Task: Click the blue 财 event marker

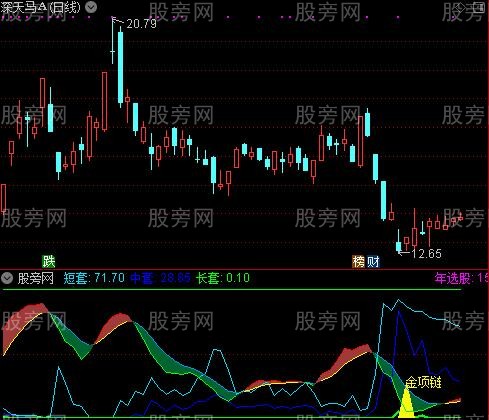Action: coord(373,262)
